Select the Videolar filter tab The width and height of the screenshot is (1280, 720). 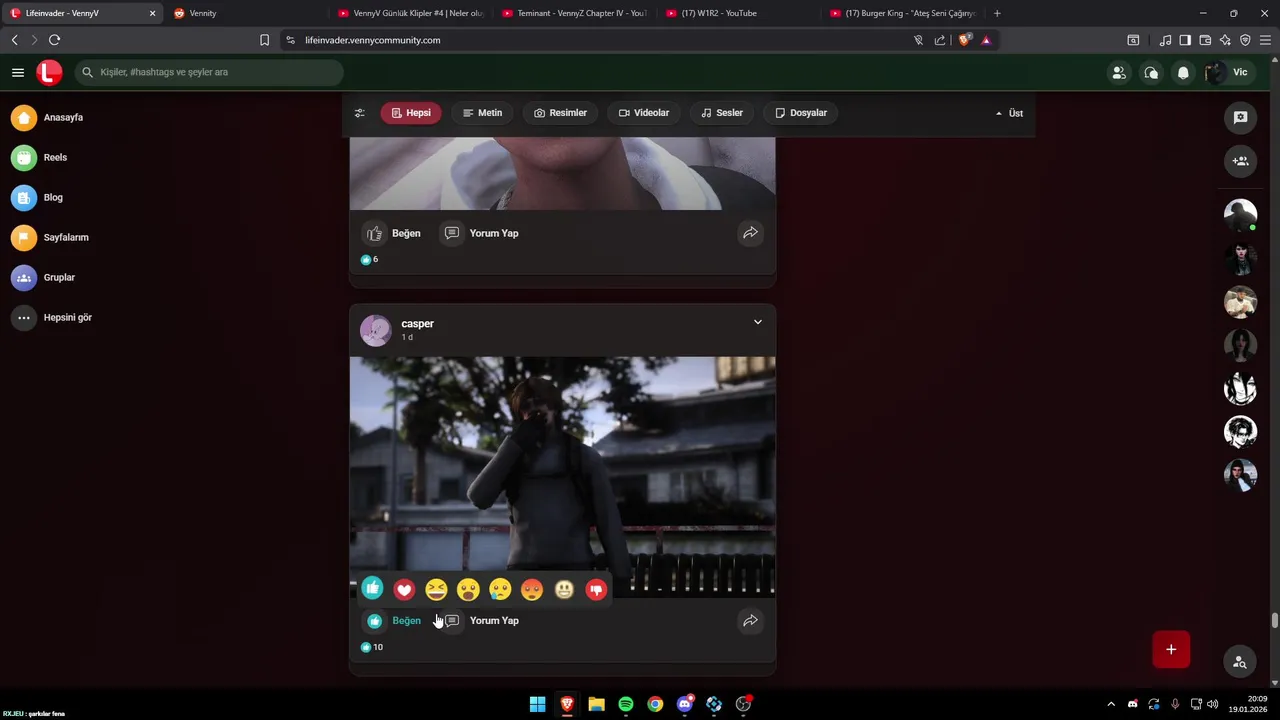(644, 113)
